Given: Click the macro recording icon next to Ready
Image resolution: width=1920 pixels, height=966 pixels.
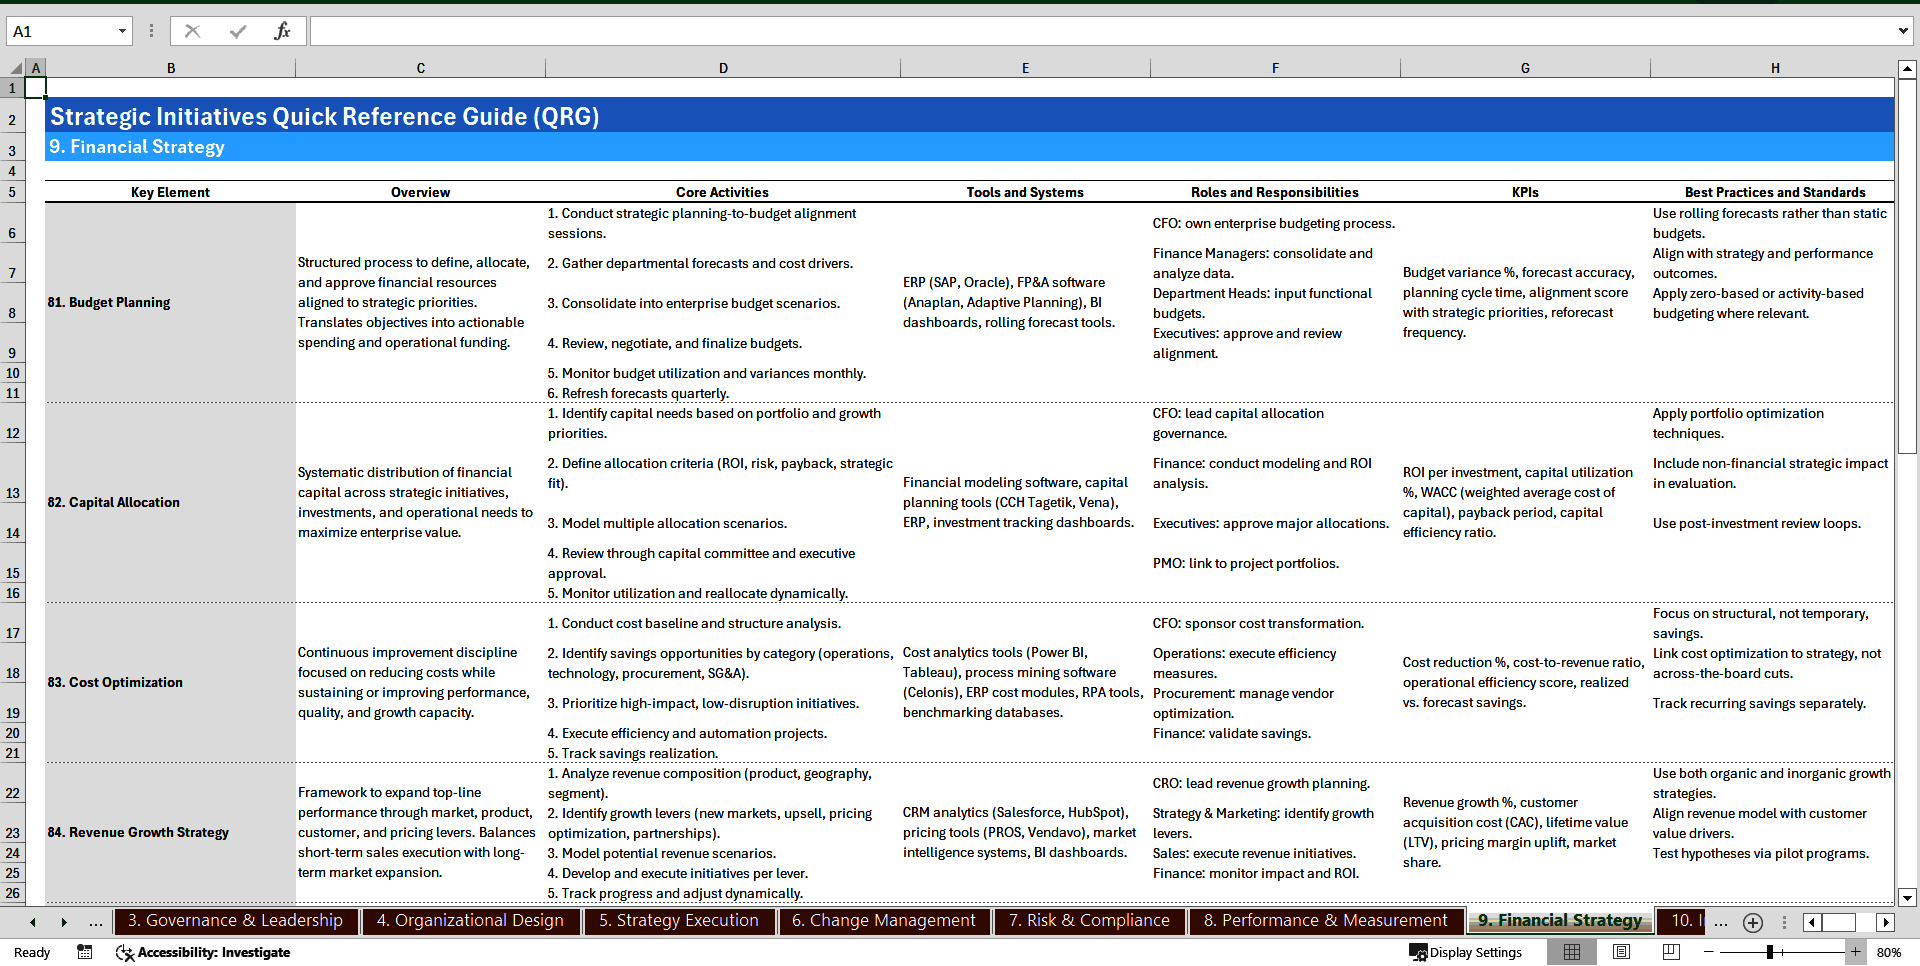Looking at the screenshot, I should tap(85, 952).
